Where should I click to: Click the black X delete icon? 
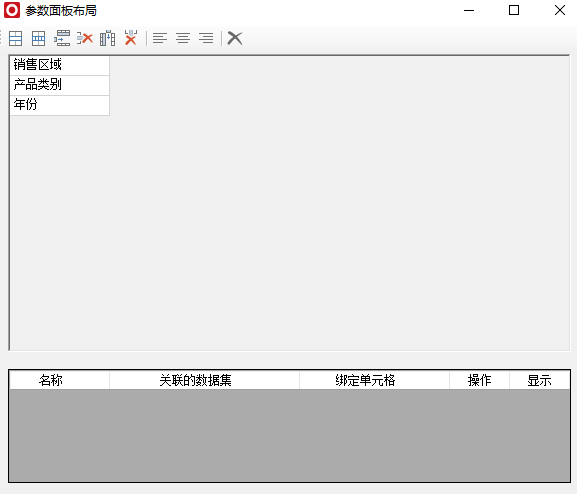[235, 38]
